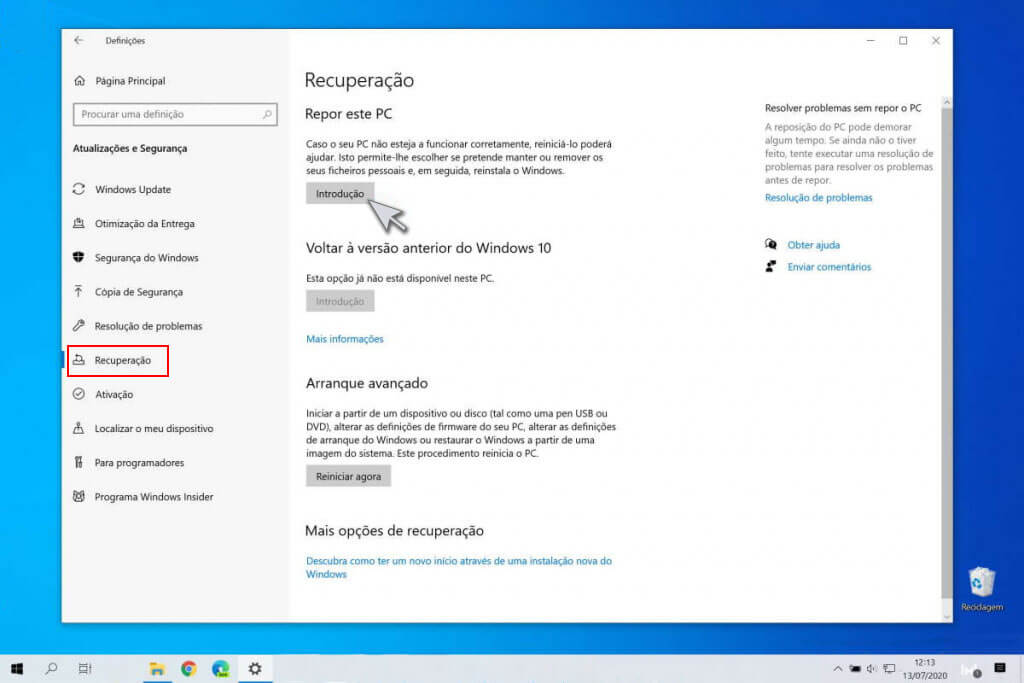1024x683 pixels.
Task: Select Ativação in sidebar
Action: [114, 394]
